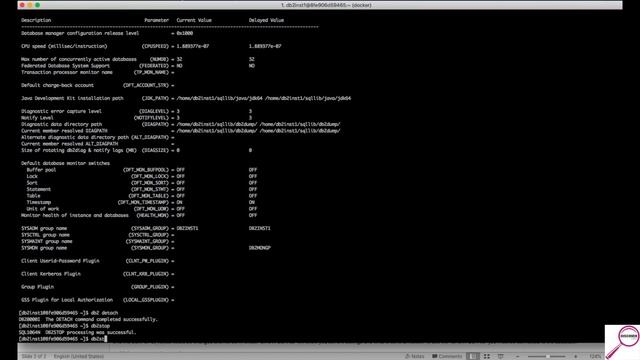Click the (DFT_MON_LOCK) parameter text
This screenshot has height=360, width=640.
[150, 176]
